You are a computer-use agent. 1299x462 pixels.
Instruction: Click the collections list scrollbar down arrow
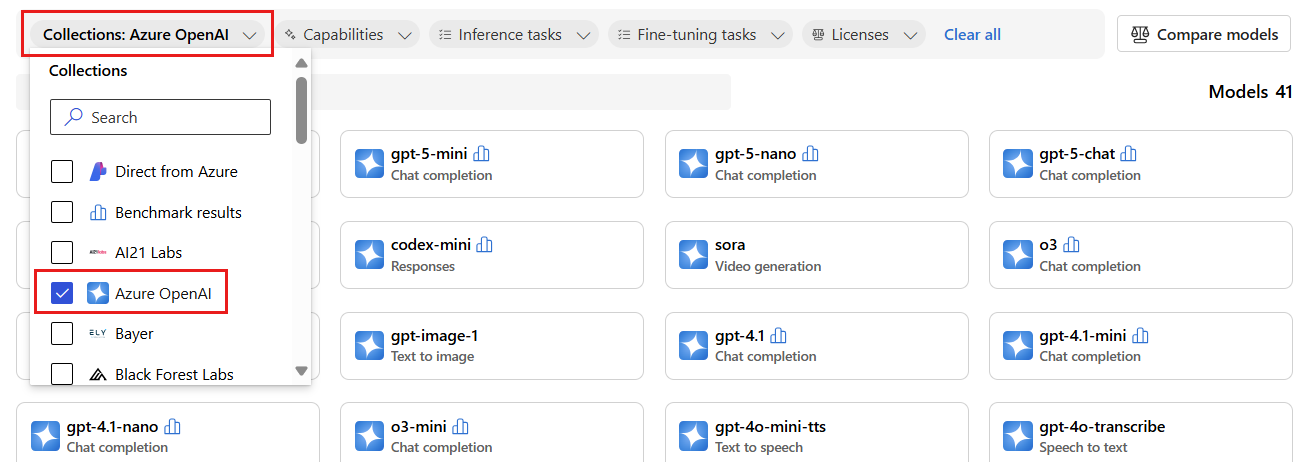click(x=302, y=371)
